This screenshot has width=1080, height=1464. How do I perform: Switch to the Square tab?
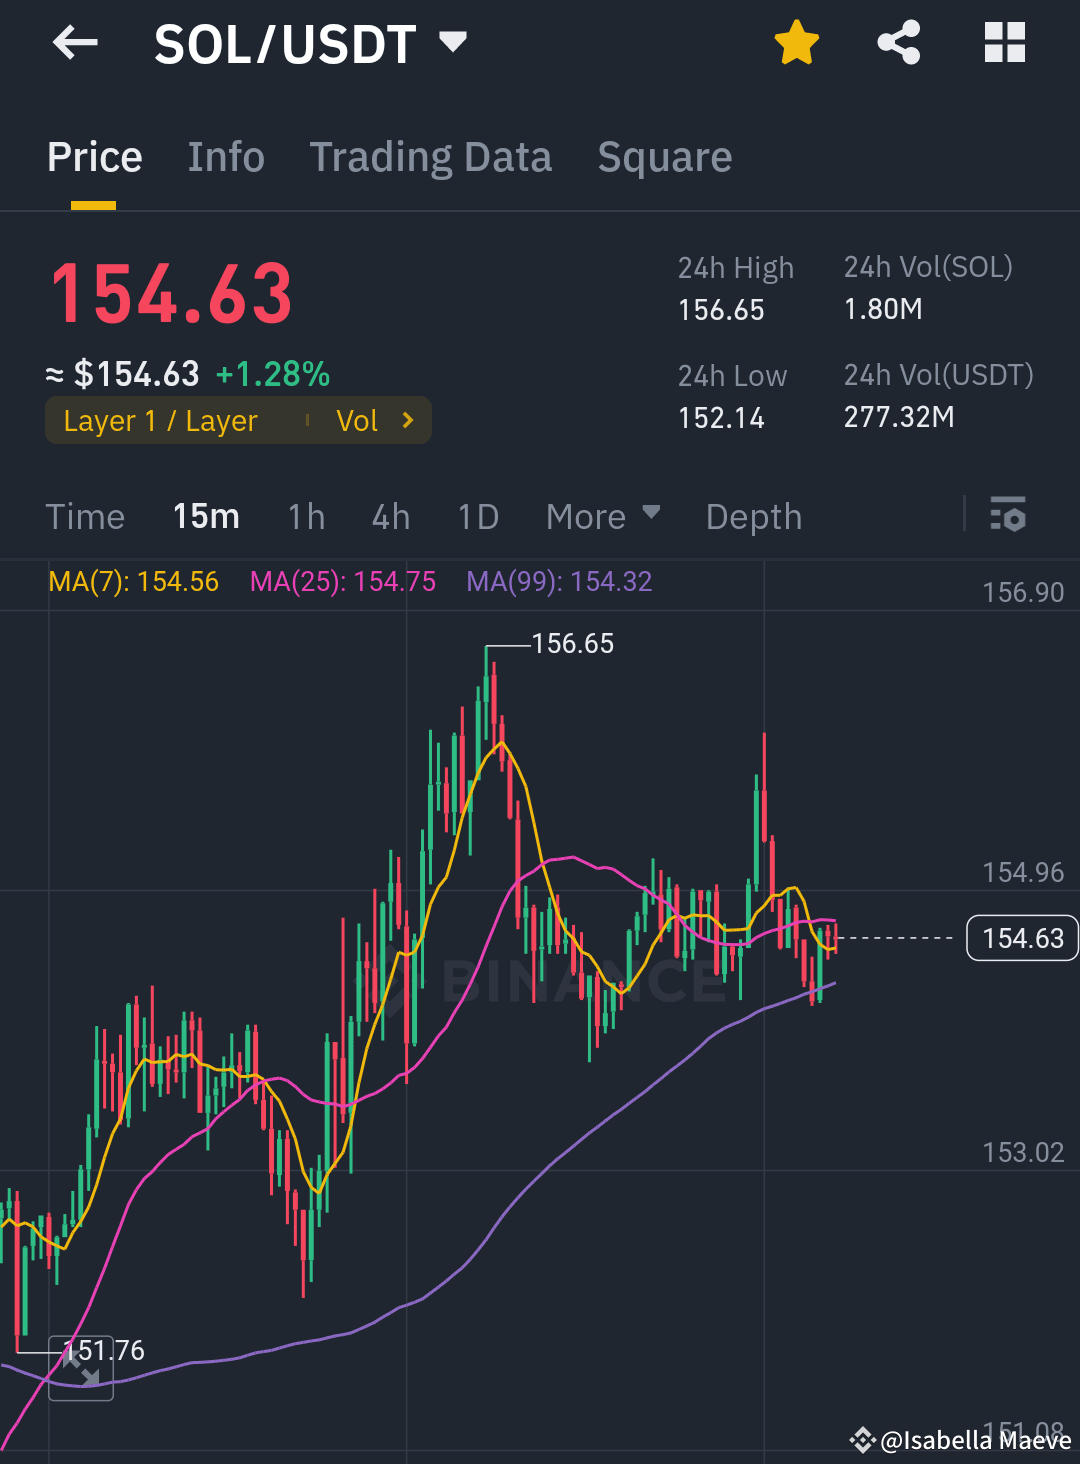(x=664, y=157)
